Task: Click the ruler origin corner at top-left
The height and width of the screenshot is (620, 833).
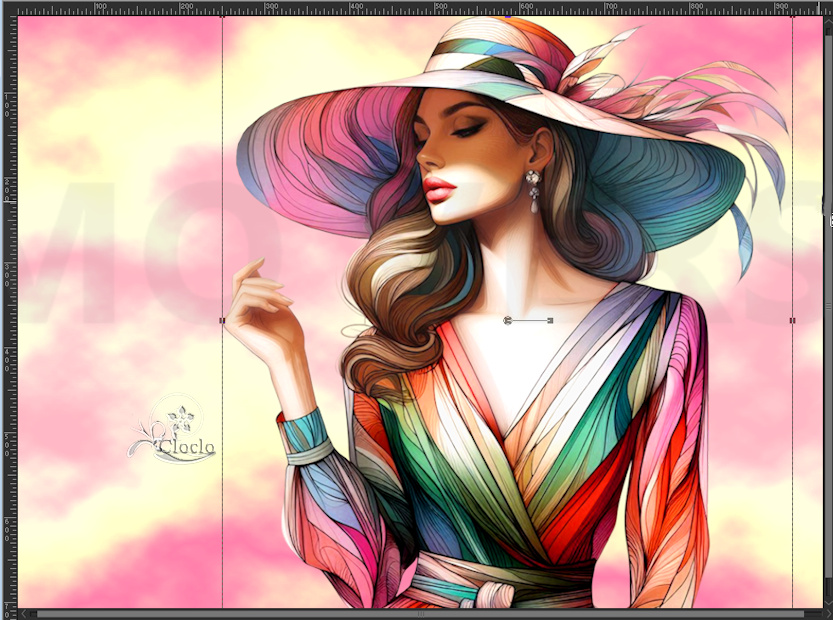Action: [x=8, y=7]
